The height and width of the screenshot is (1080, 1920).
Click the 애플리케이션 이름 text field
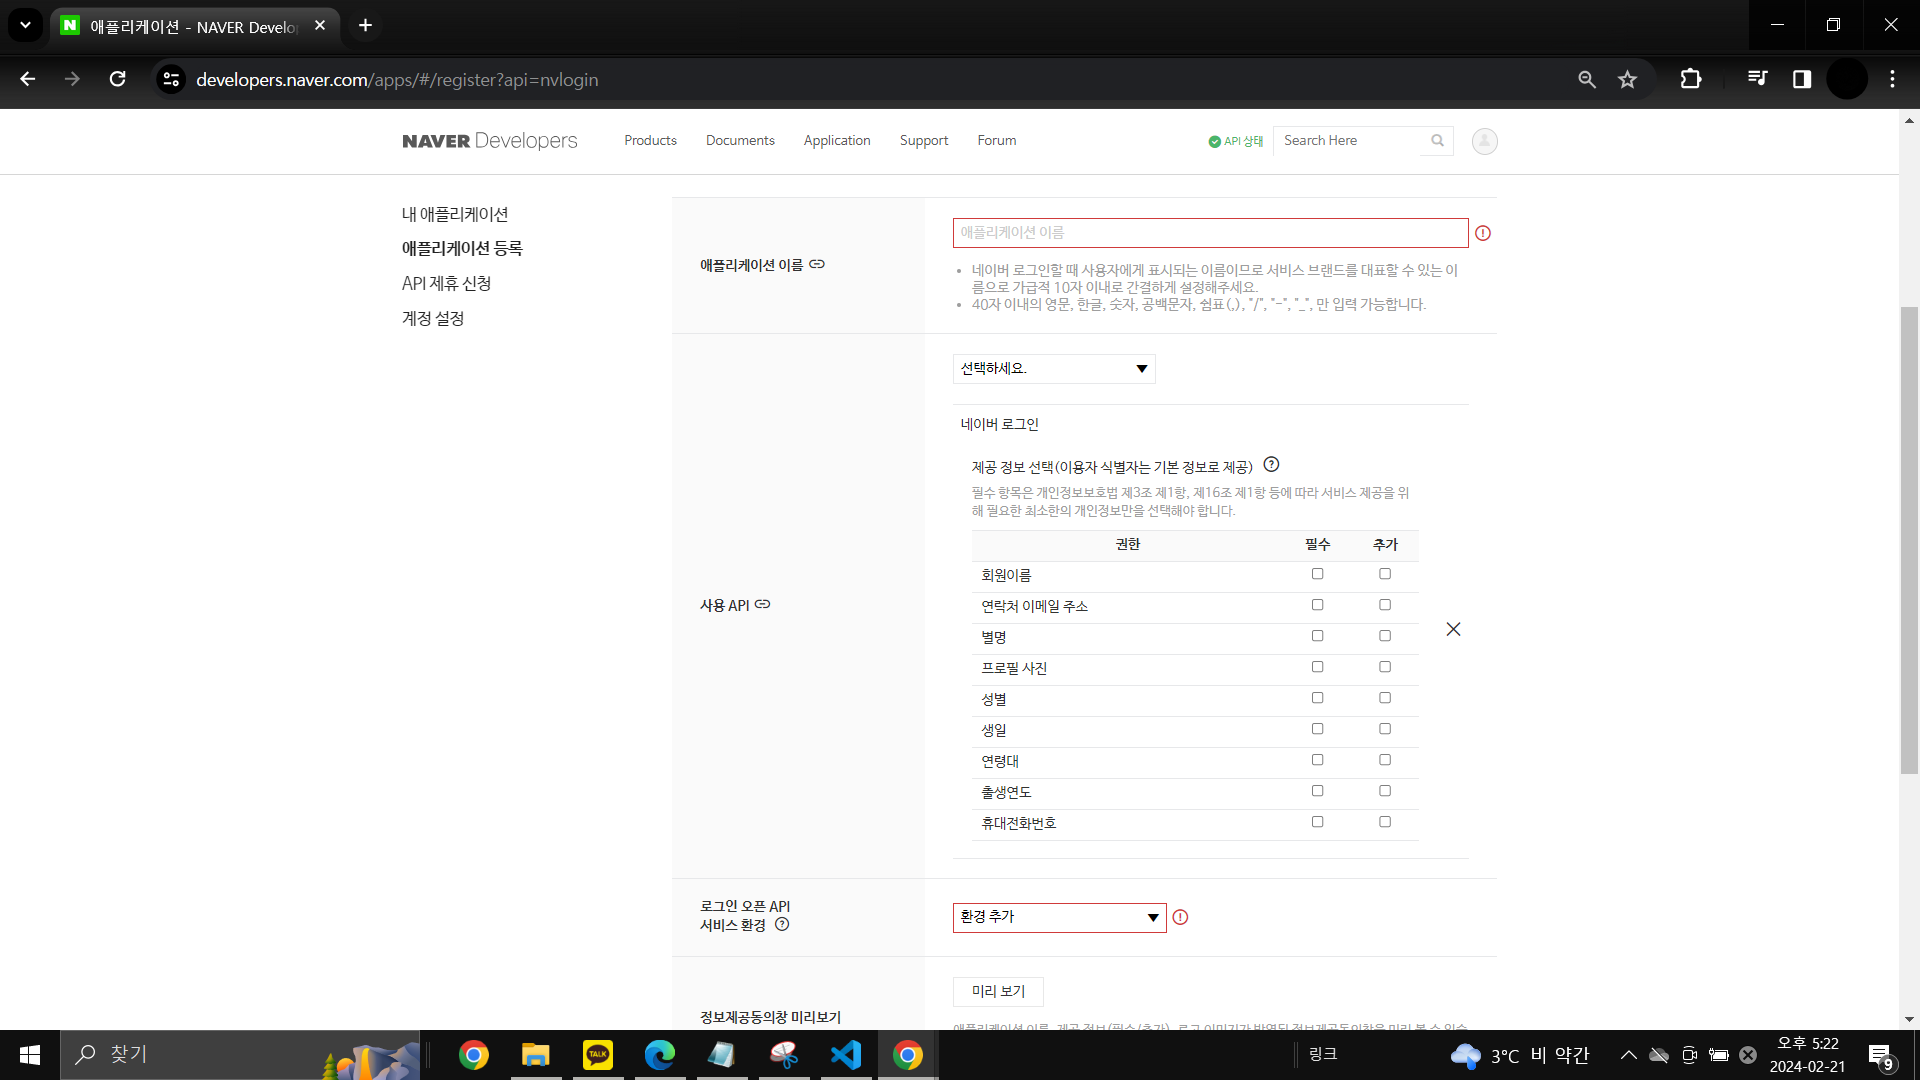pos(1210,233)
